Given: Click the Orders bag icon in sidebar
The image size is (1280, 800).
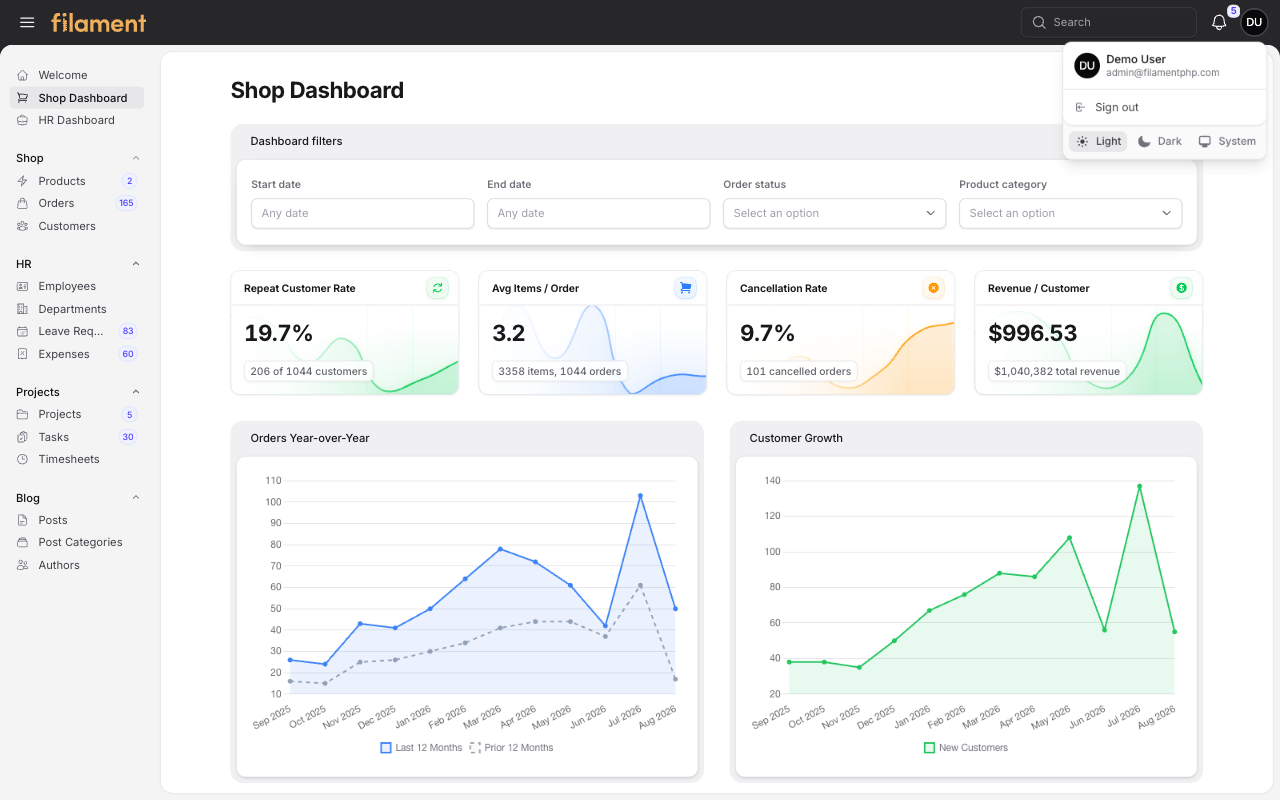Looking at the screenshot, I should pos(23,203).
